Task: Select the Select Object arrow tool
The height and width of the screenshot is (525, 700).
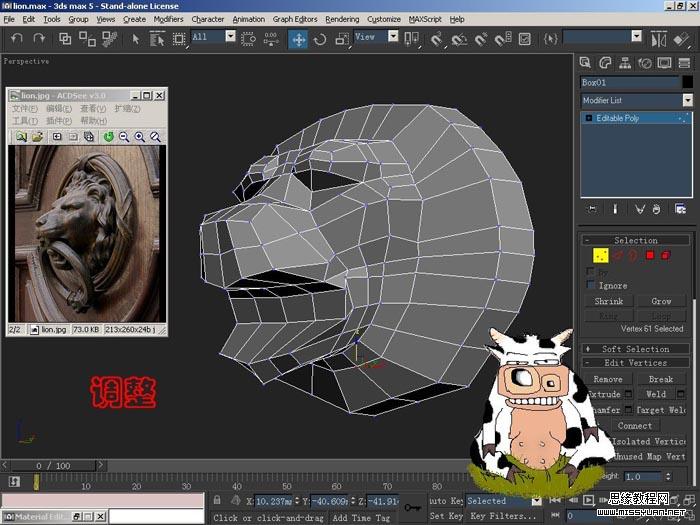Action: 136,39
